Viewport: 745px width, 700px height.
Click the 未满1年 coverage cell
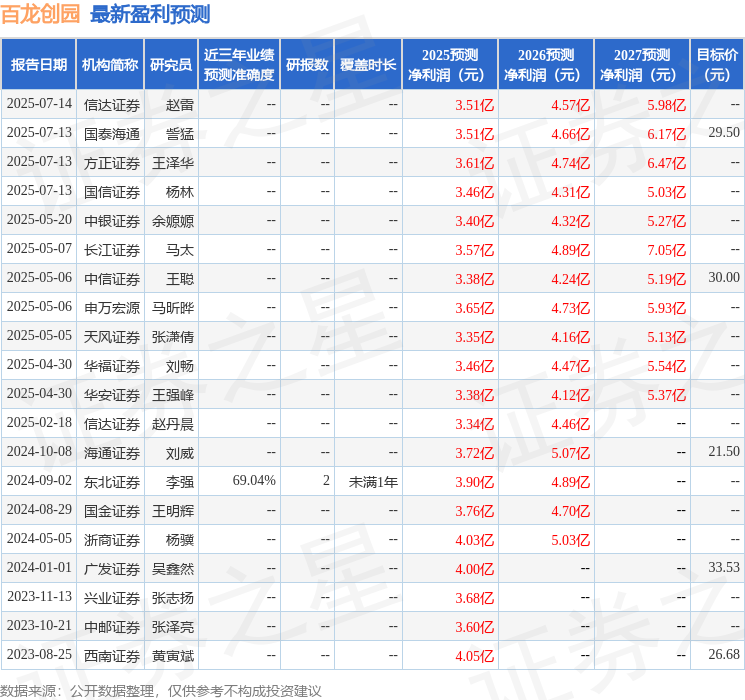coord(373,482)
